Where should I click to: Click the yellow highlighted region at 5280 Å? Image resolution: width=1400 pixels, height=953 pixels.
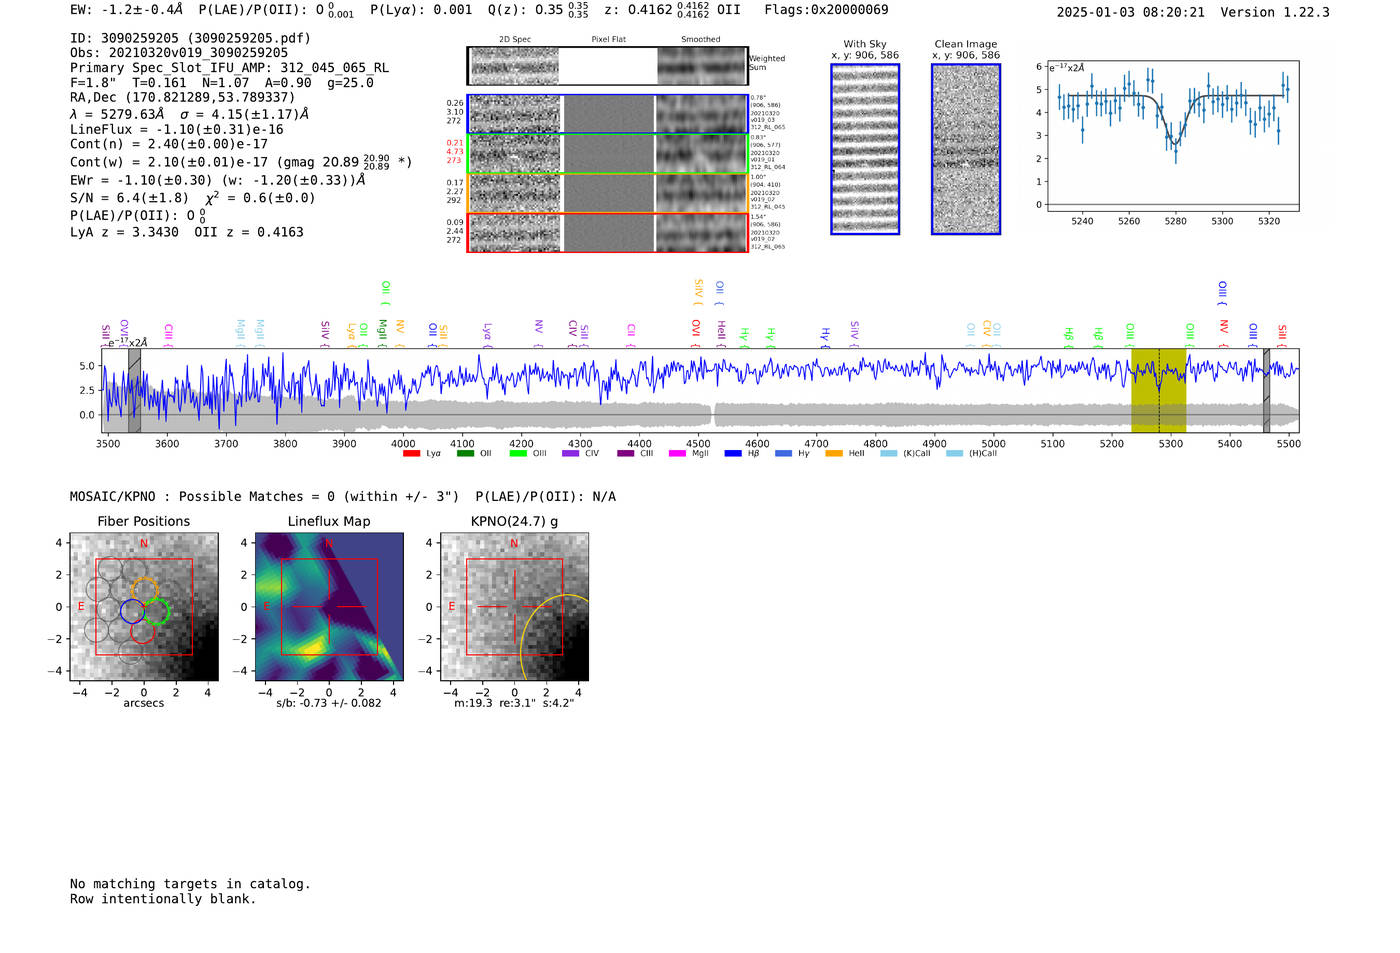click(x=1158, y=390)
